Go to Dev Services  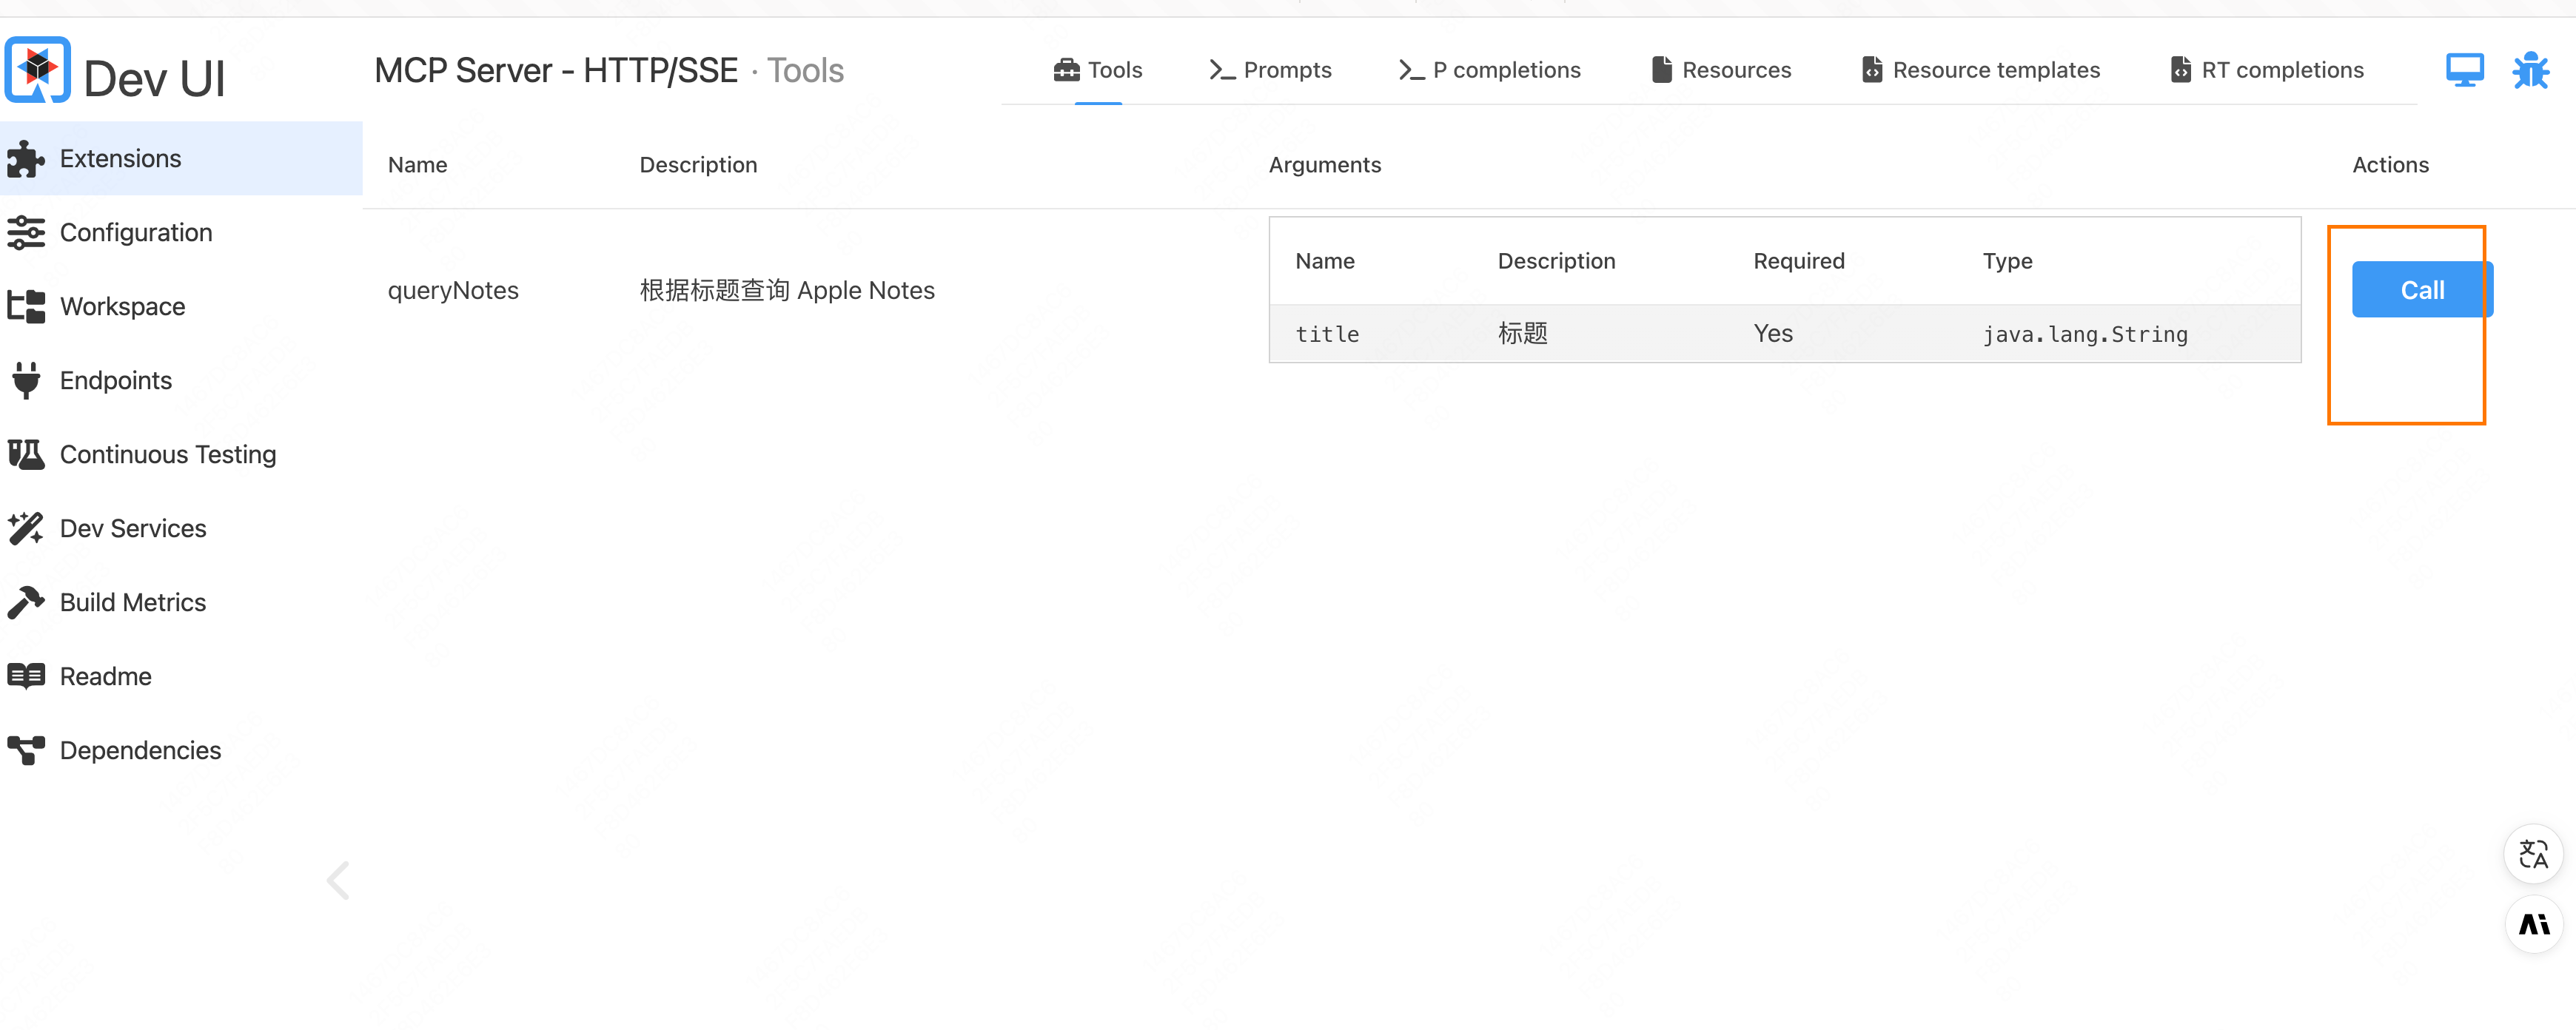181,529
